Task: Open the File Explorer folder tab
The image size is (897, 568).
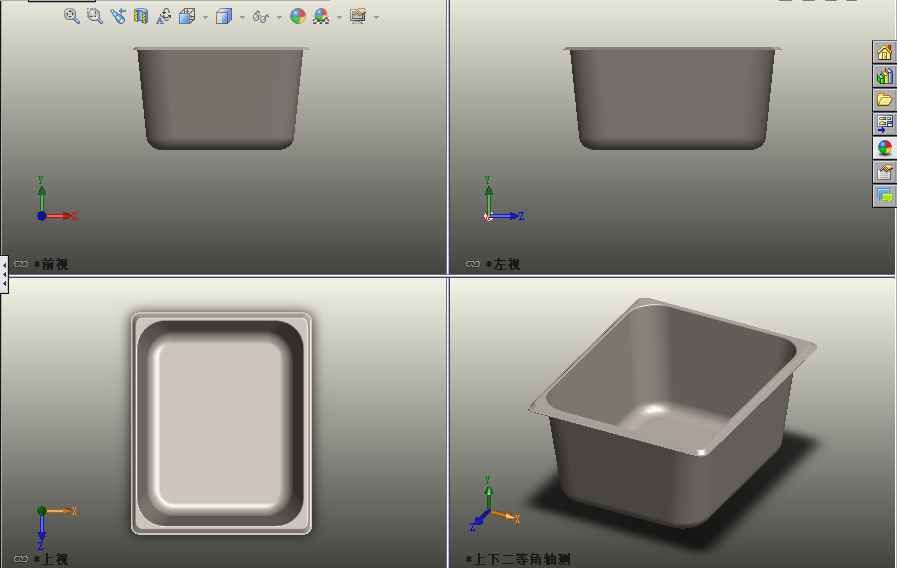Action: pos(884,100)
